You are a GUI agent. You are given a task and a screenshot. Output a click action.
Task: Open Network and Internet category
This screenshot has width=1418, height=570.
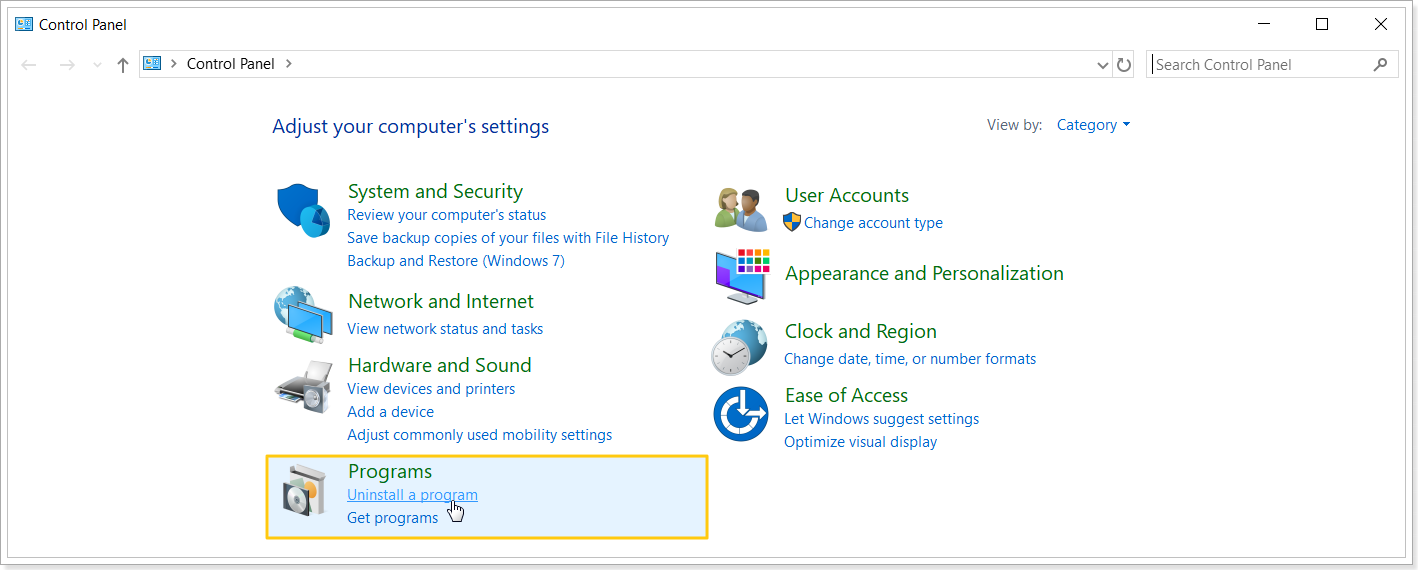[441, 301]
